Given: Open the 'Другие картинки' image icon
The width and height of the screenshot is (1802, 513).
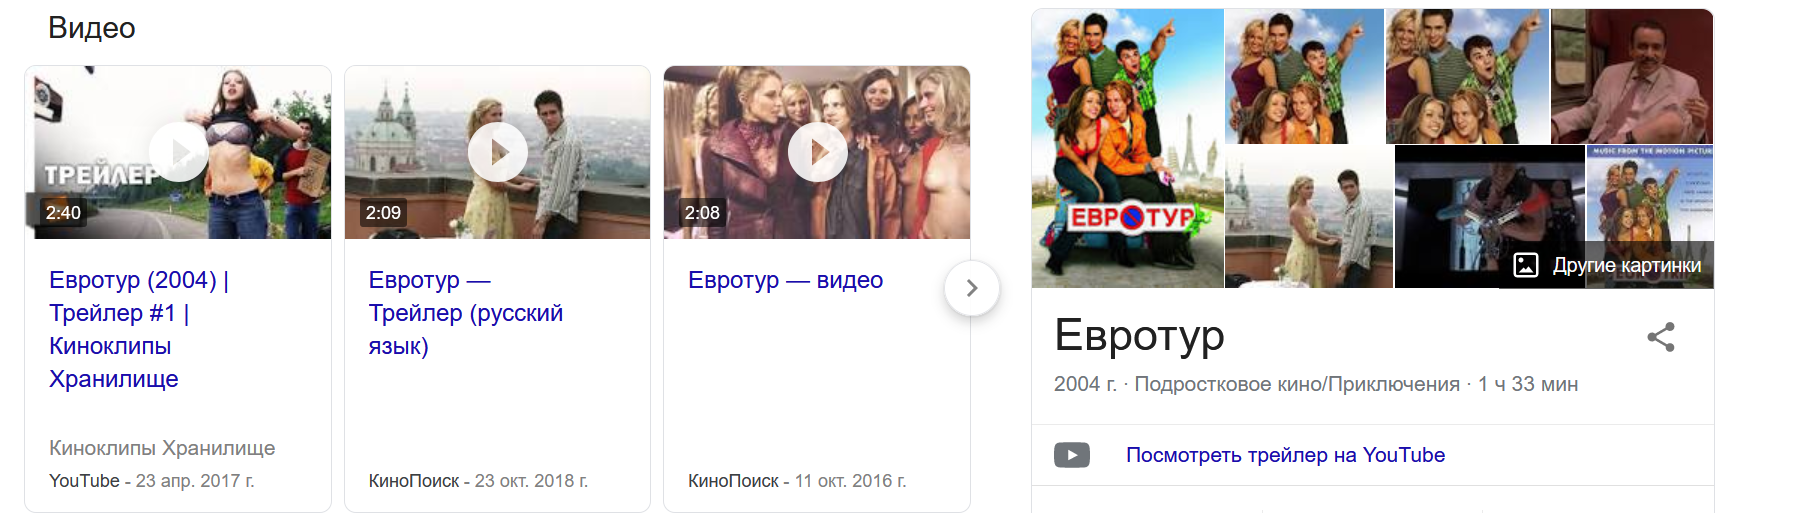Looking at the screenshot, I should pos(1526,265).
